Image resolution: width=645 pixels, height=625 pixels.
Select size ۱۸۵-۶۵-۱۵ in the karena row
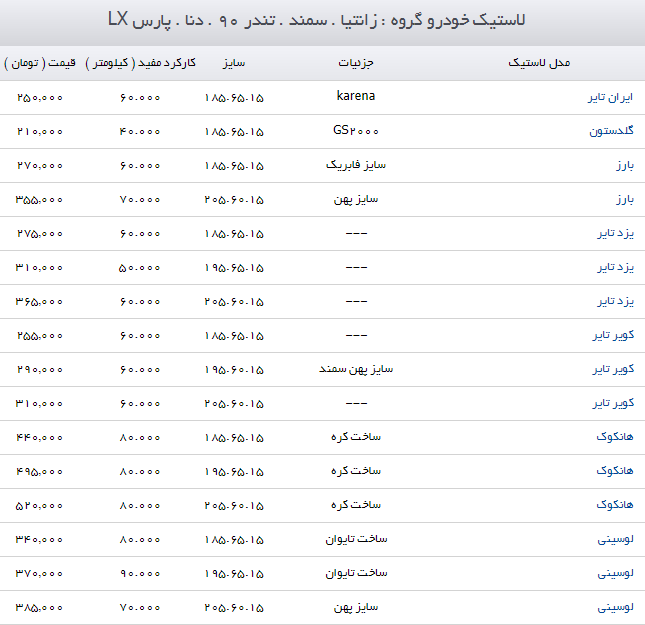click(x=234, y=98)
